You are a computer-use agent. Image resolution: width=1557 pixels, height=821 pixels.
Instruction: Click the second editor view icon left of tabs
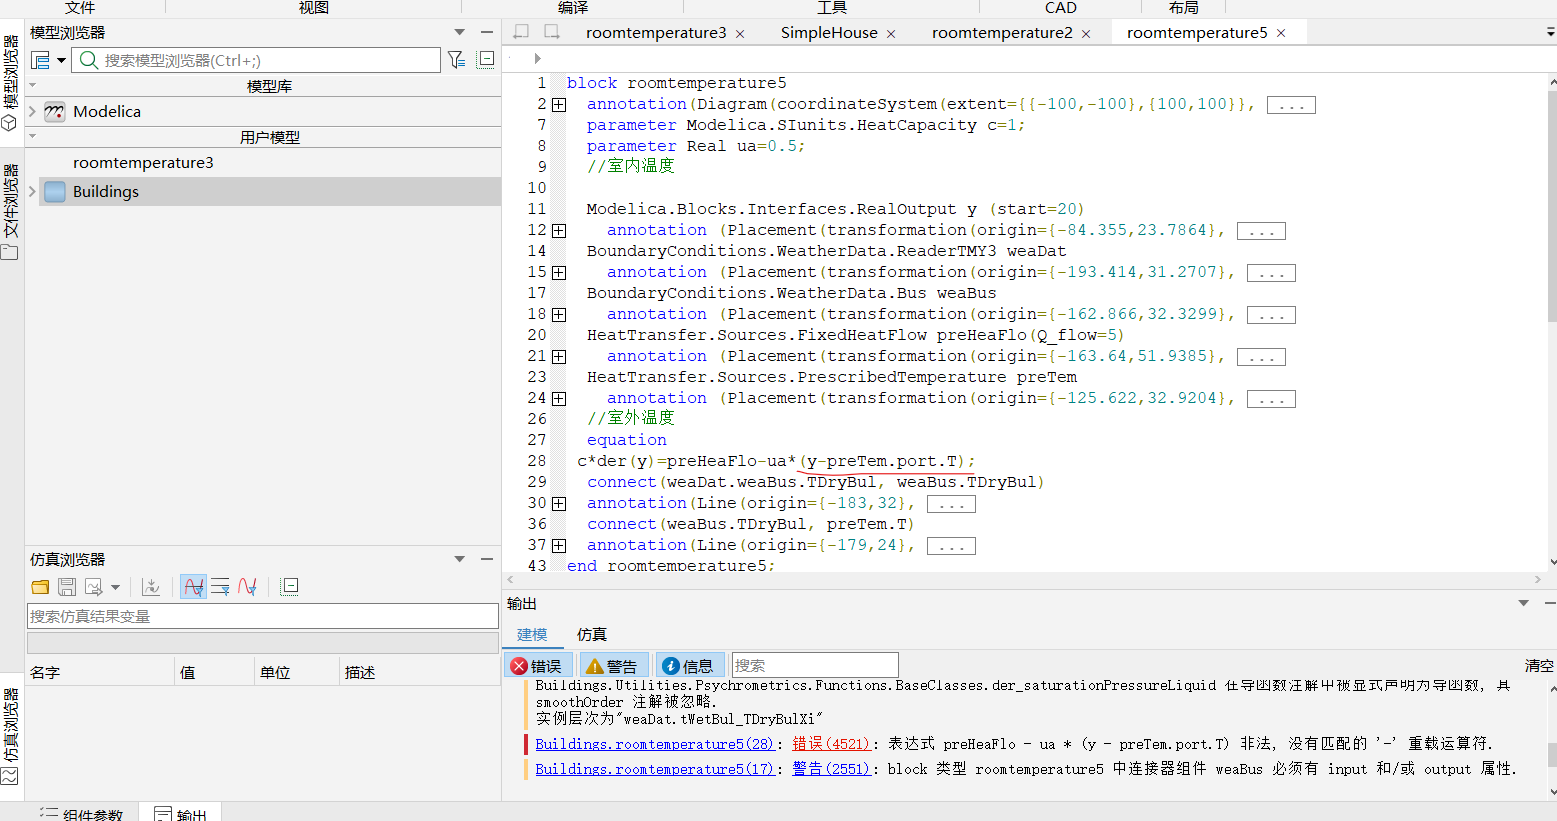pos(551,32)
